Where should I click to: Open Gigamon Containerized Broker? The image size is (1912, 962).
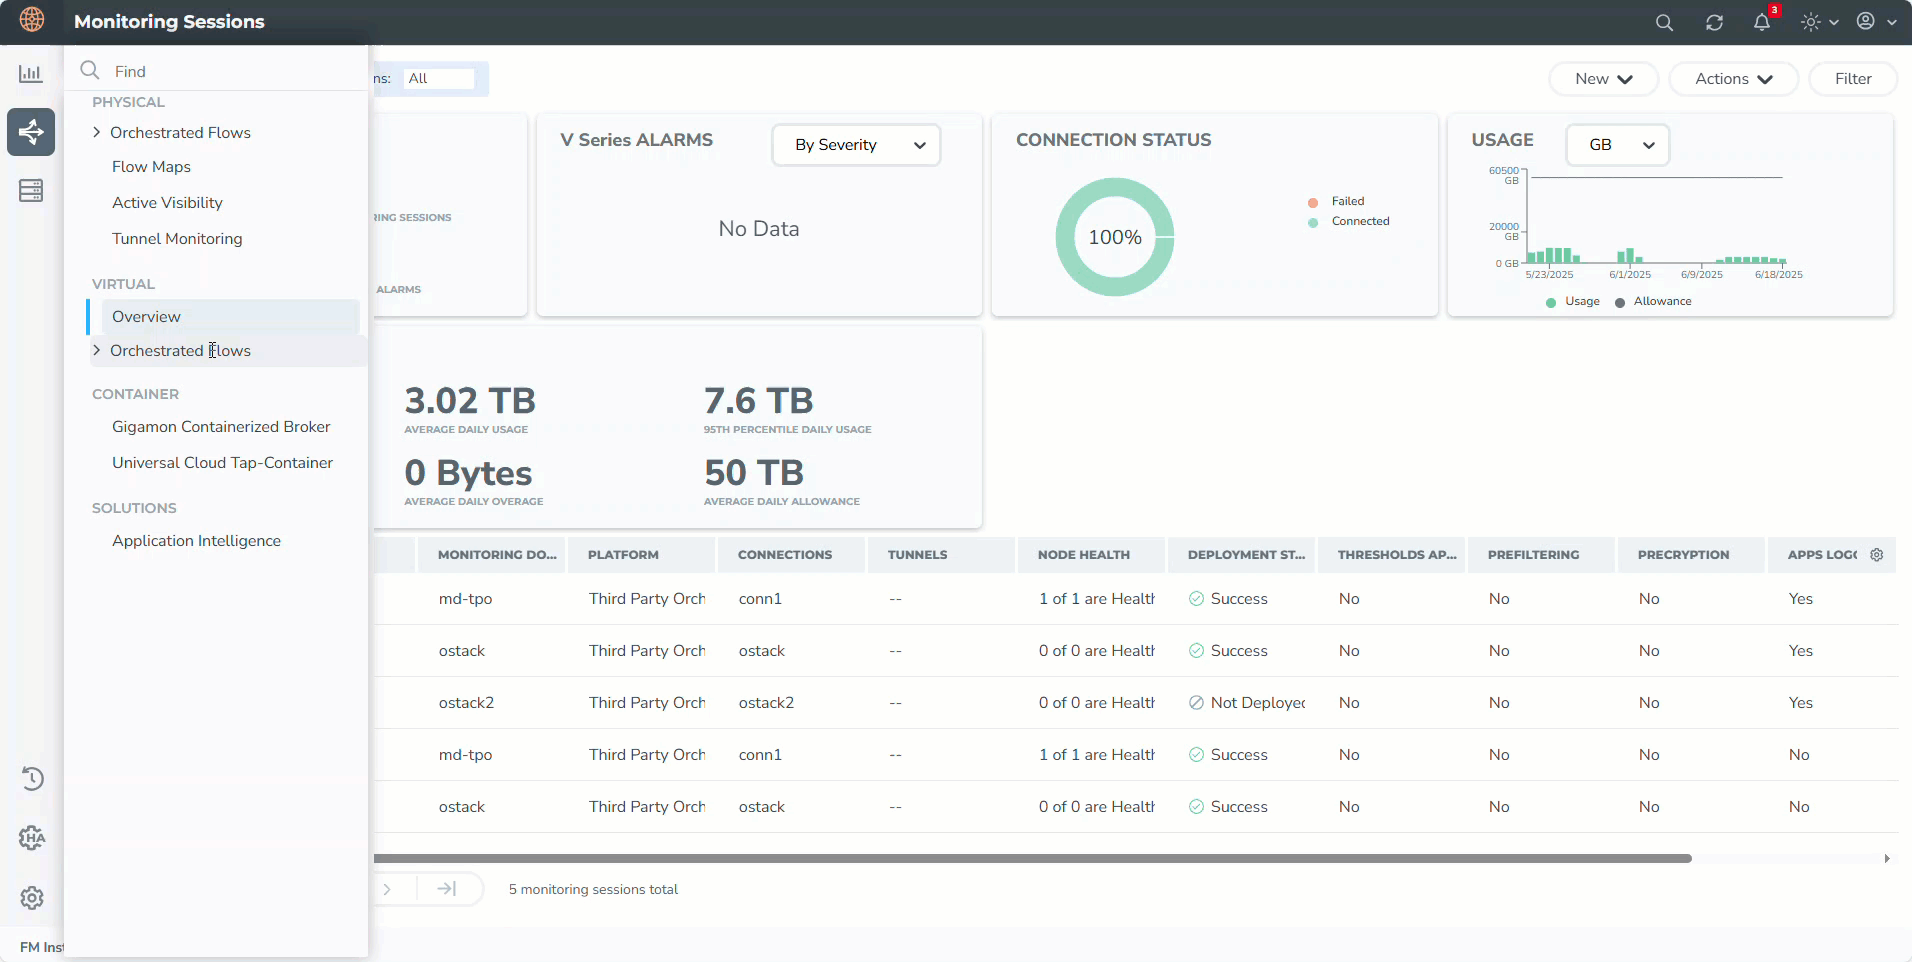coord(221,427)
